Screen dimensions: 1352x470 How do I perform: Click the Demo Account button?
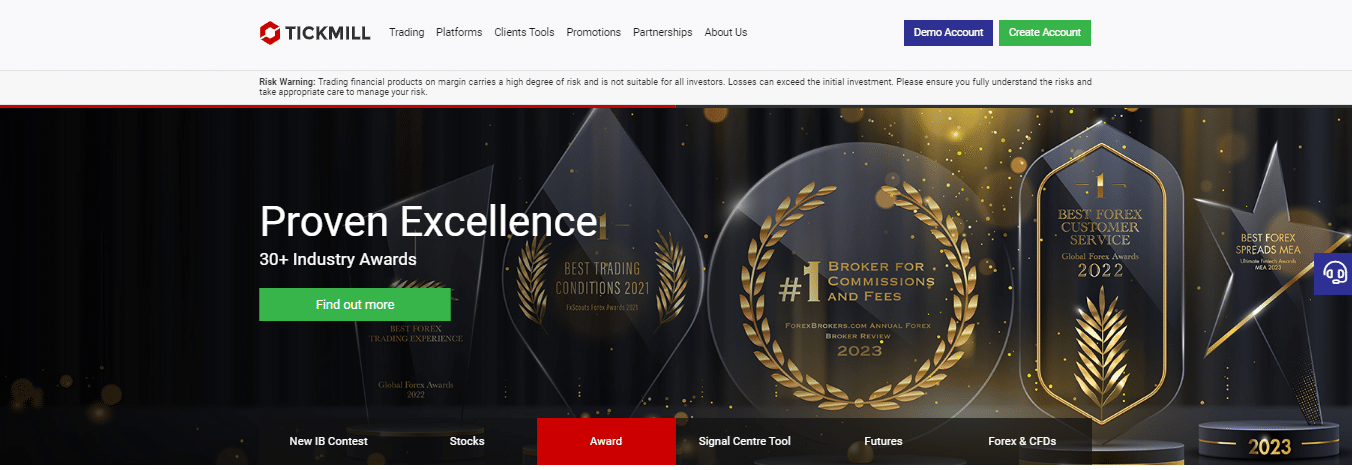click(948, 32)
